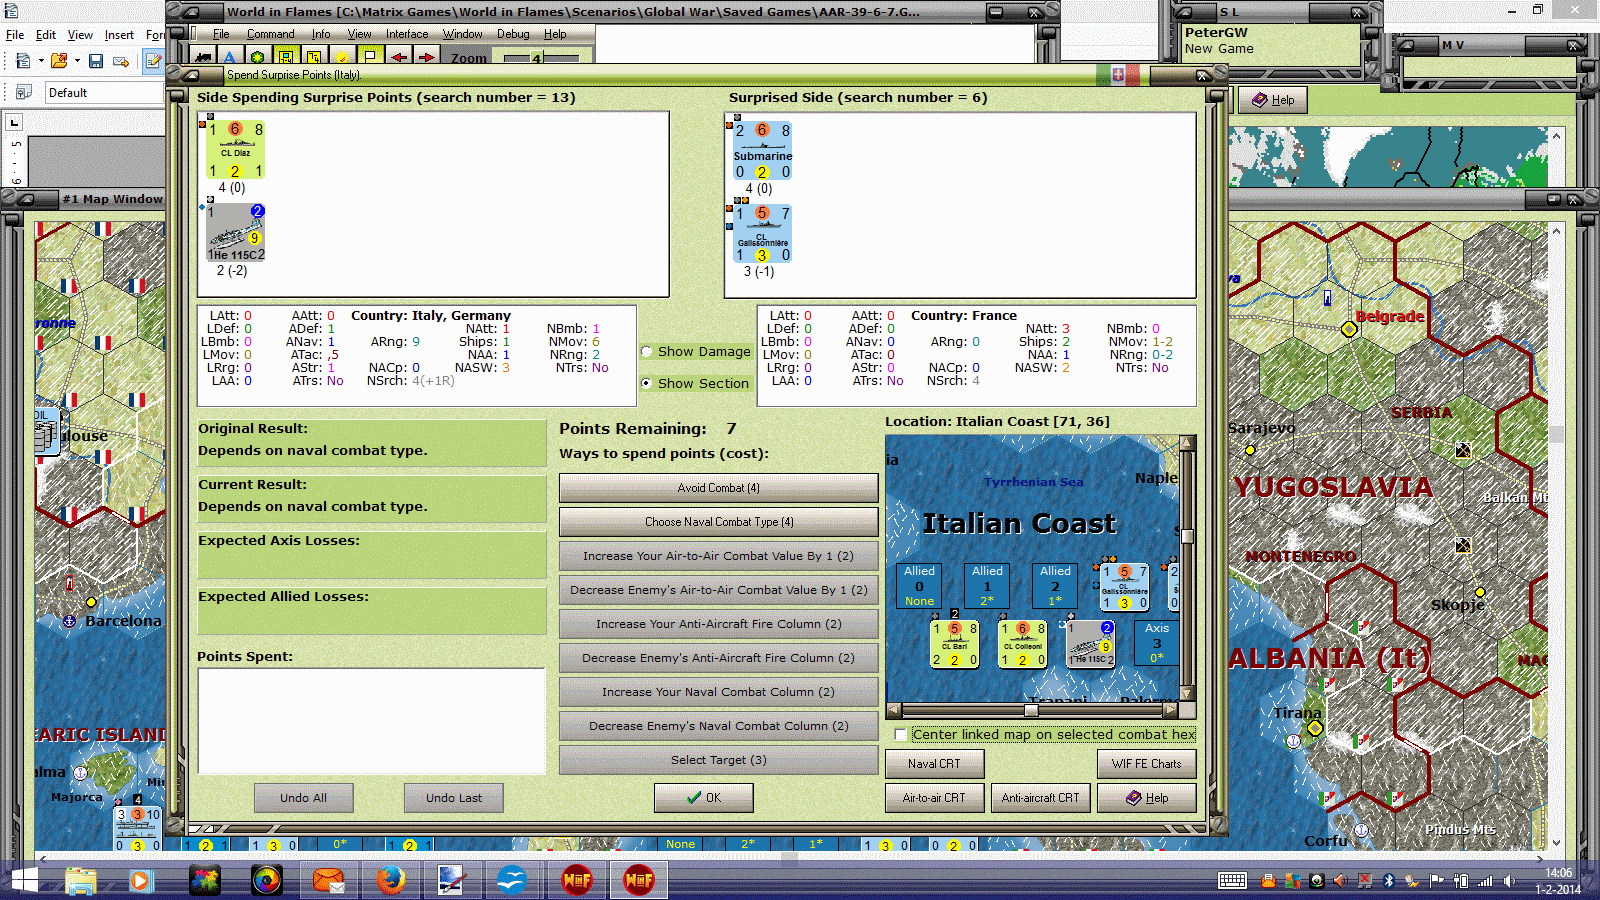Click the mini map scroll right arrow
The height and width of the screenshot is (900, 1600).
pyautogui.click(x=1171, y=710)
